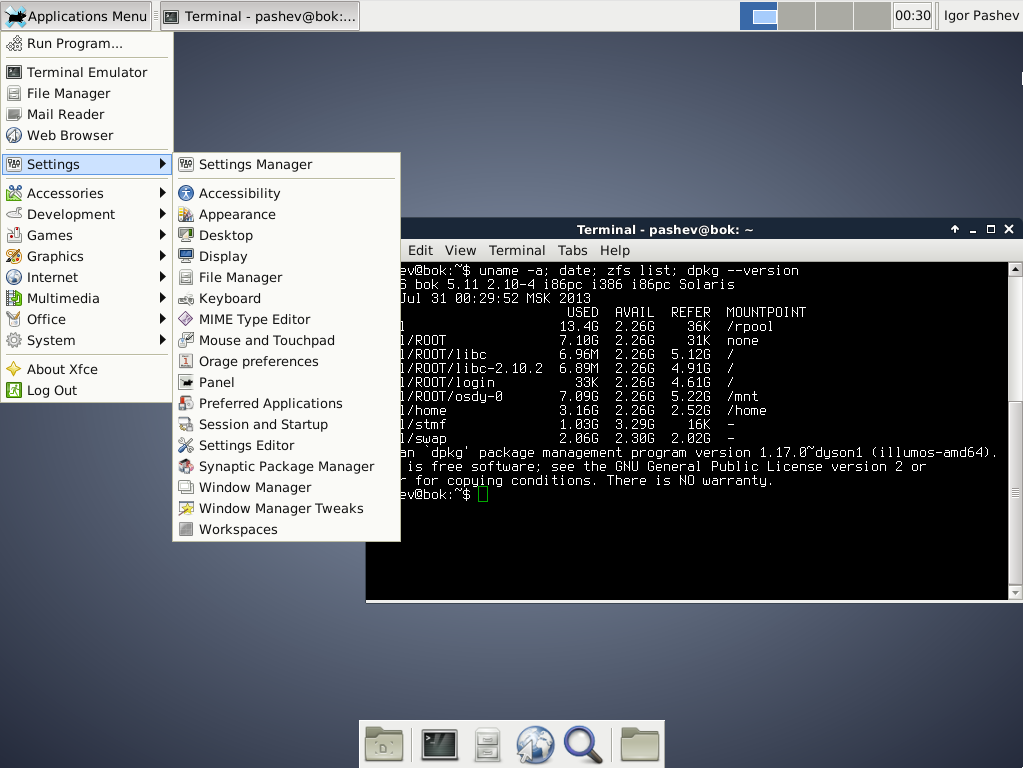
Task: Expand the Accessories submenu arrow
Action: pos(162,193)
